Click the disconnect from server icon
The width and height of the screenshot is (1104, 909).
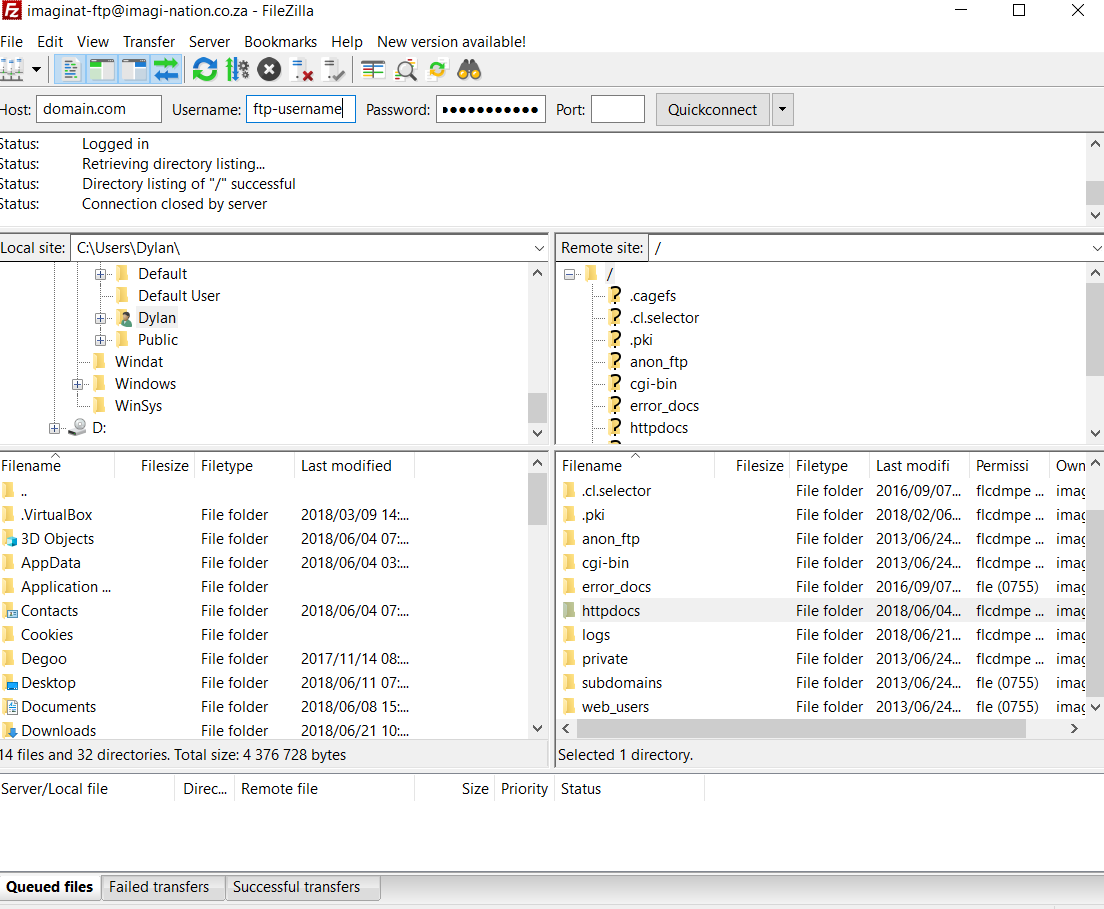pos(302,70)
